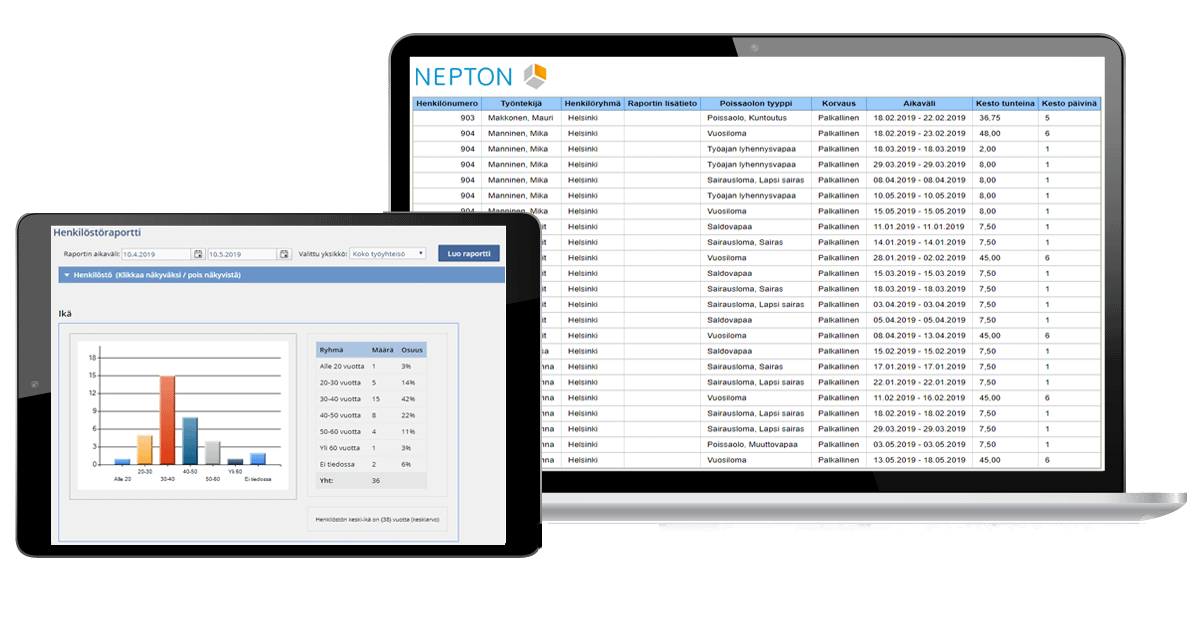Open the start date calendar picker icon

click(x=198, y=253)
